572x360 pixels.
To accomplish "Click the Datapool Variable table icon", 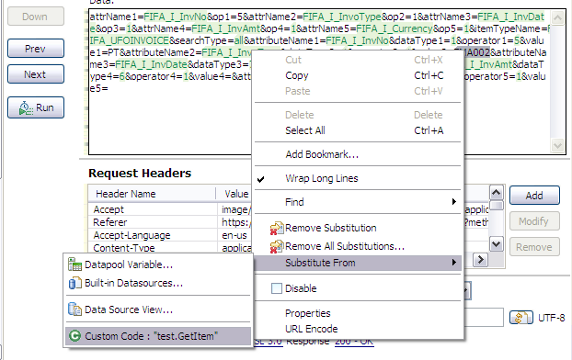I will click(75, 264).
